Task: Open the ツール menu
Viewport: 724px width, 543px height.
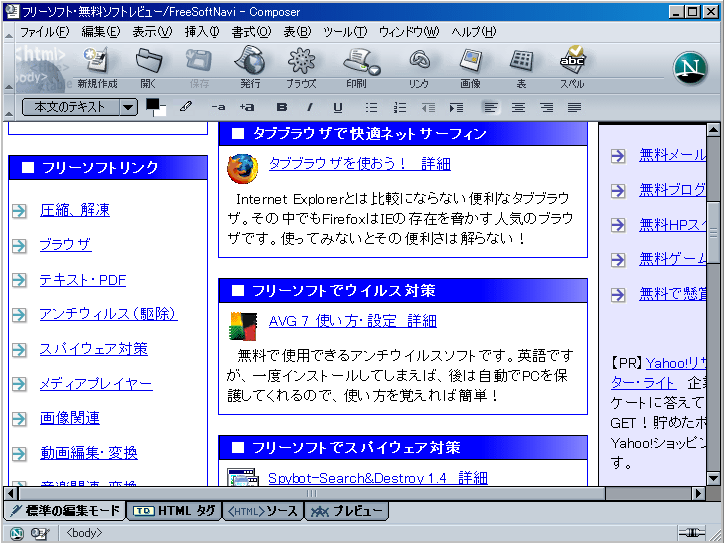Action: pos(345,32)
